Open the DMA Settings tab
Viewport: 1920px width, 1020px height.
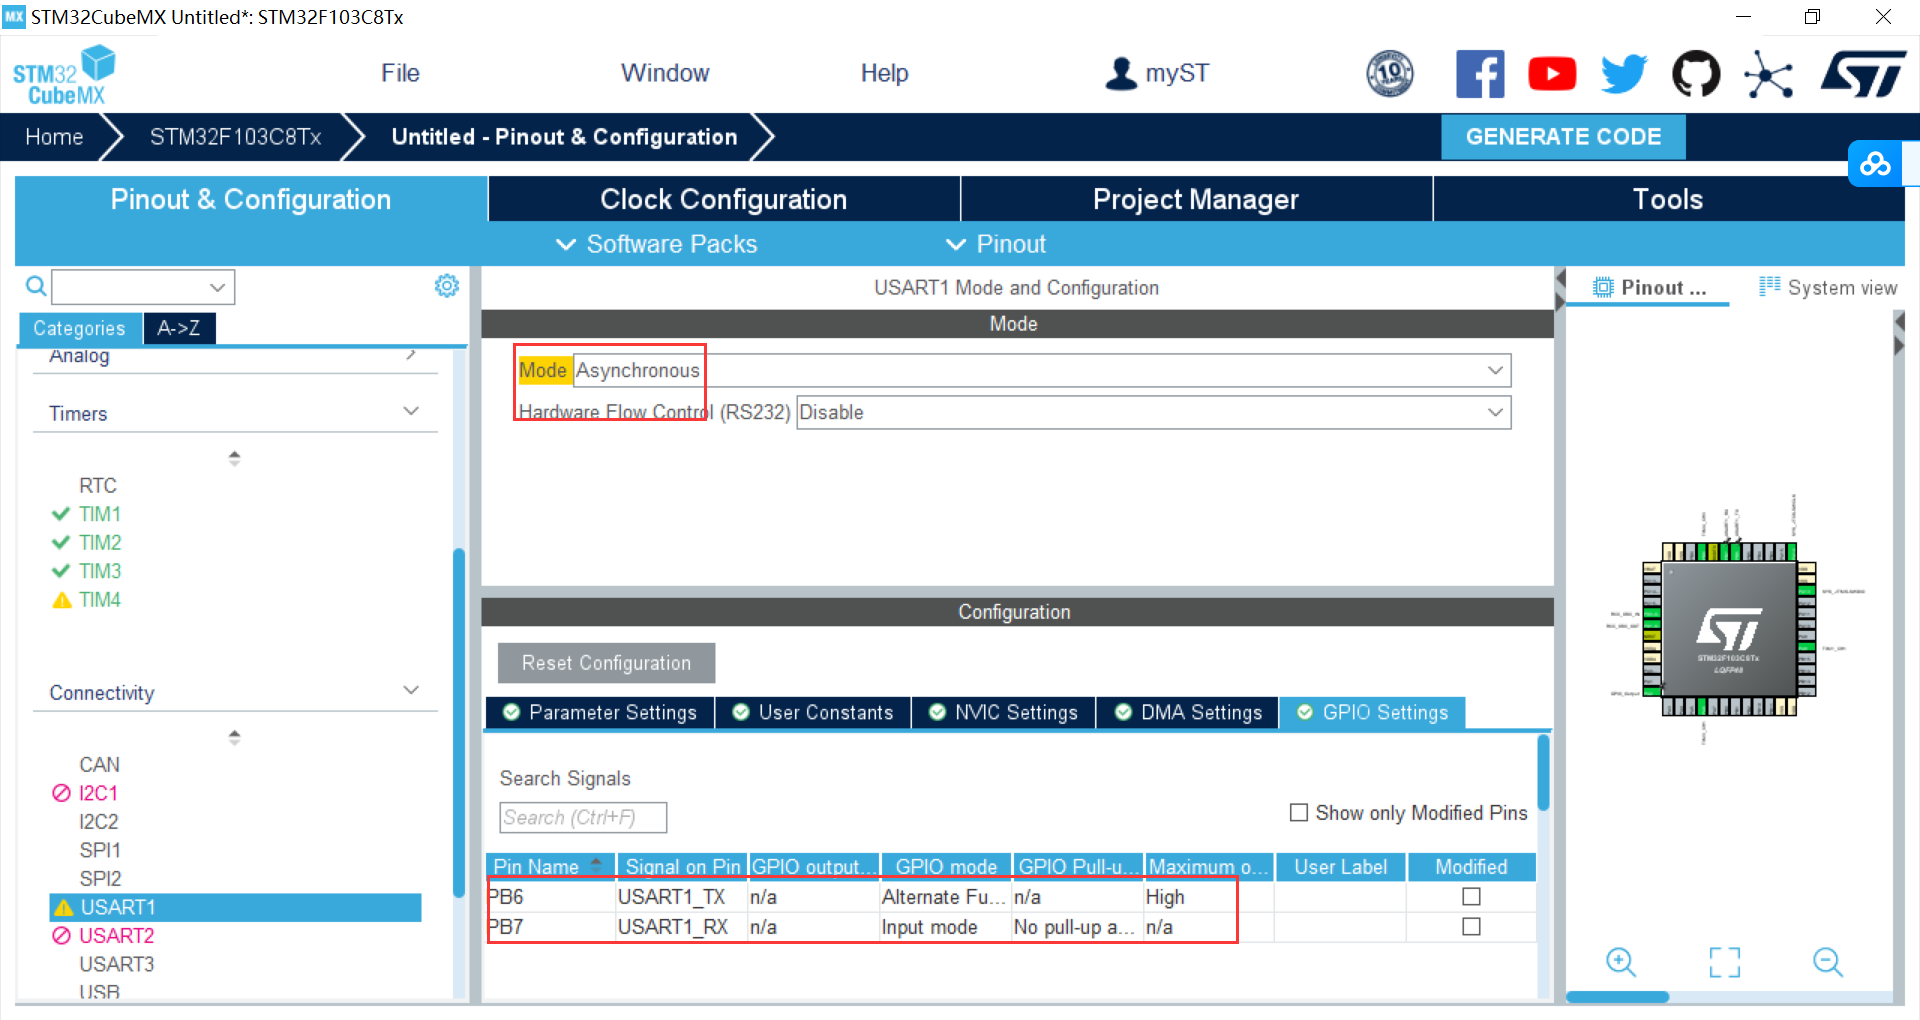tap(1188, 712)
